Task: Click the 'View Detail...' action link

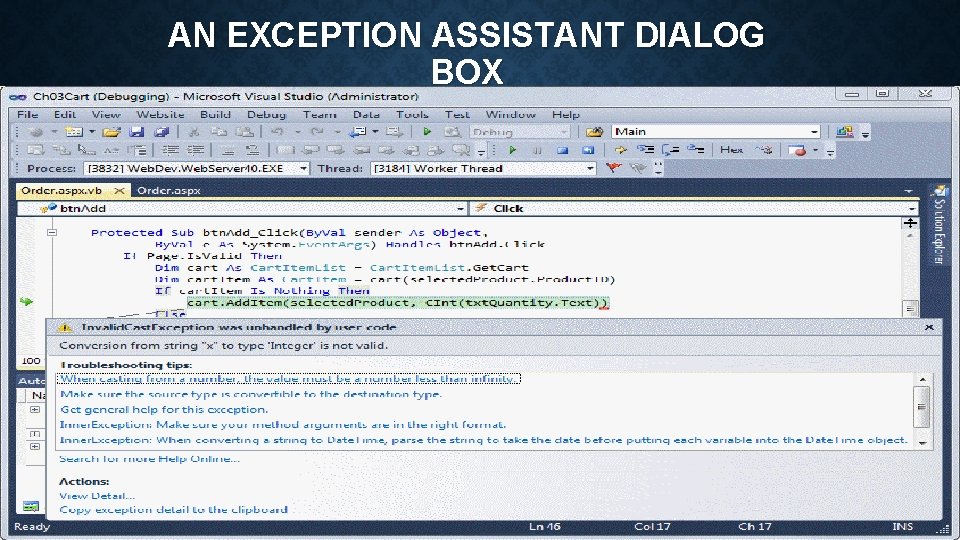Action: coord(97,496)
